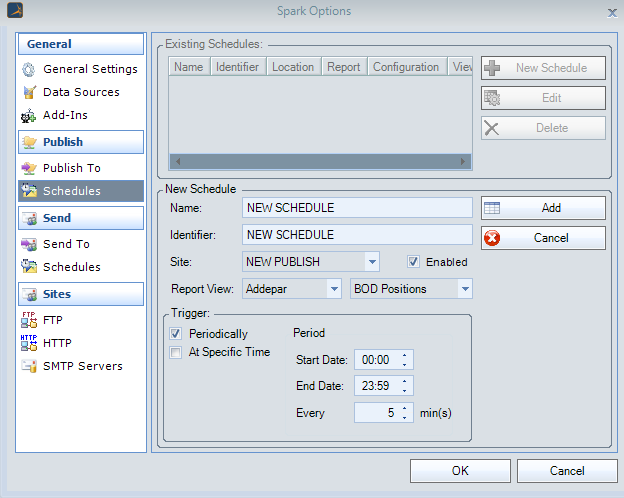
Task: Open Data Sources page
Action: pos(81,92)
